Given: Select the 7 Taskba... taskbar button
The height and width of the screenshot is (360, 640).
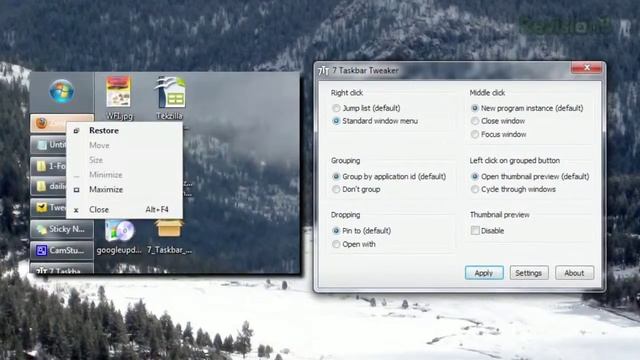Looking at the screenshot, I should pos(61,269).
